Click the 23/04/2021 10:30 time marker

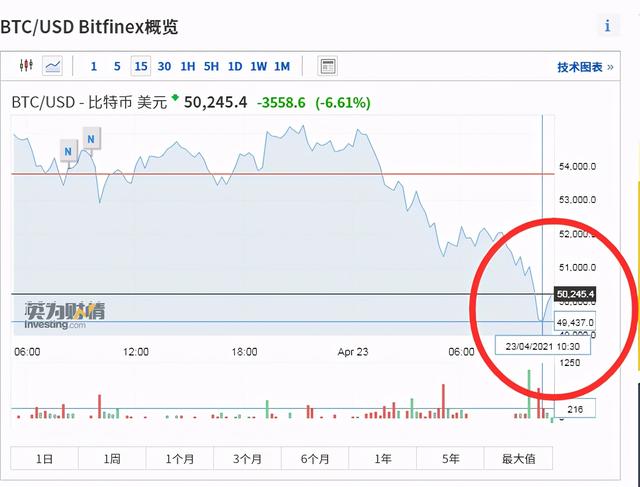pyautogui.click(x=543, y=345)
